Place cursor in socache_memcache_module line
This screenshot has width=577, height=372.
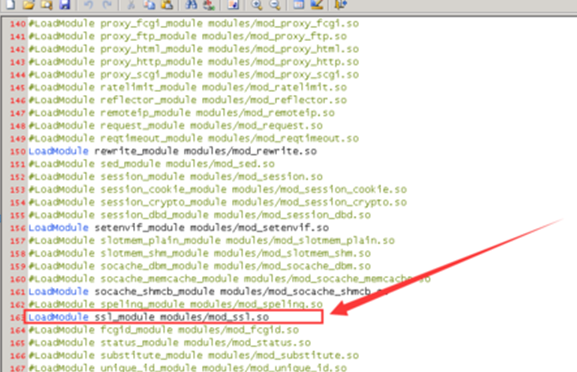(x=230, y=279)
